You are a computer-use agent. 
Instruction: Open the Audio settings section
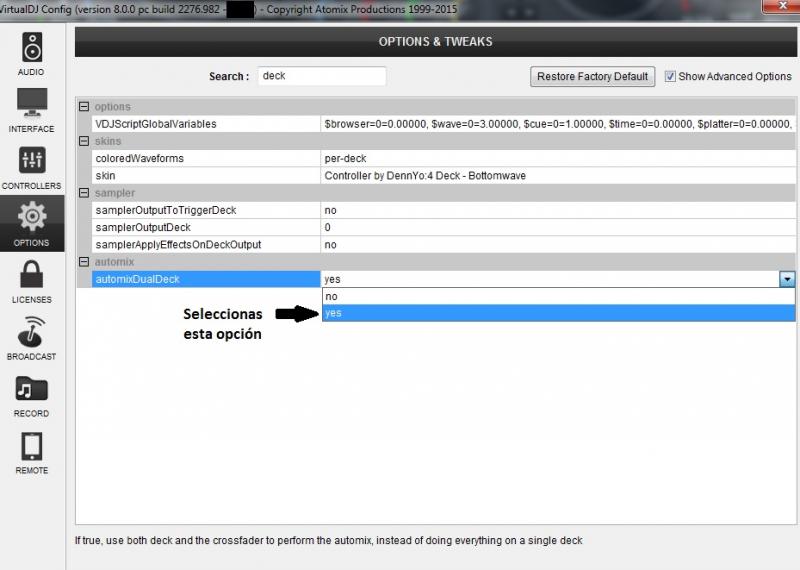32,53
